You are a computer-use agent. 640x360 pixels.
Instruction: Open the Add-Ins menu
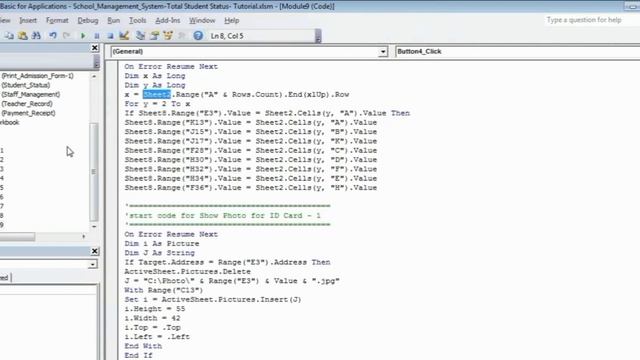167,20
